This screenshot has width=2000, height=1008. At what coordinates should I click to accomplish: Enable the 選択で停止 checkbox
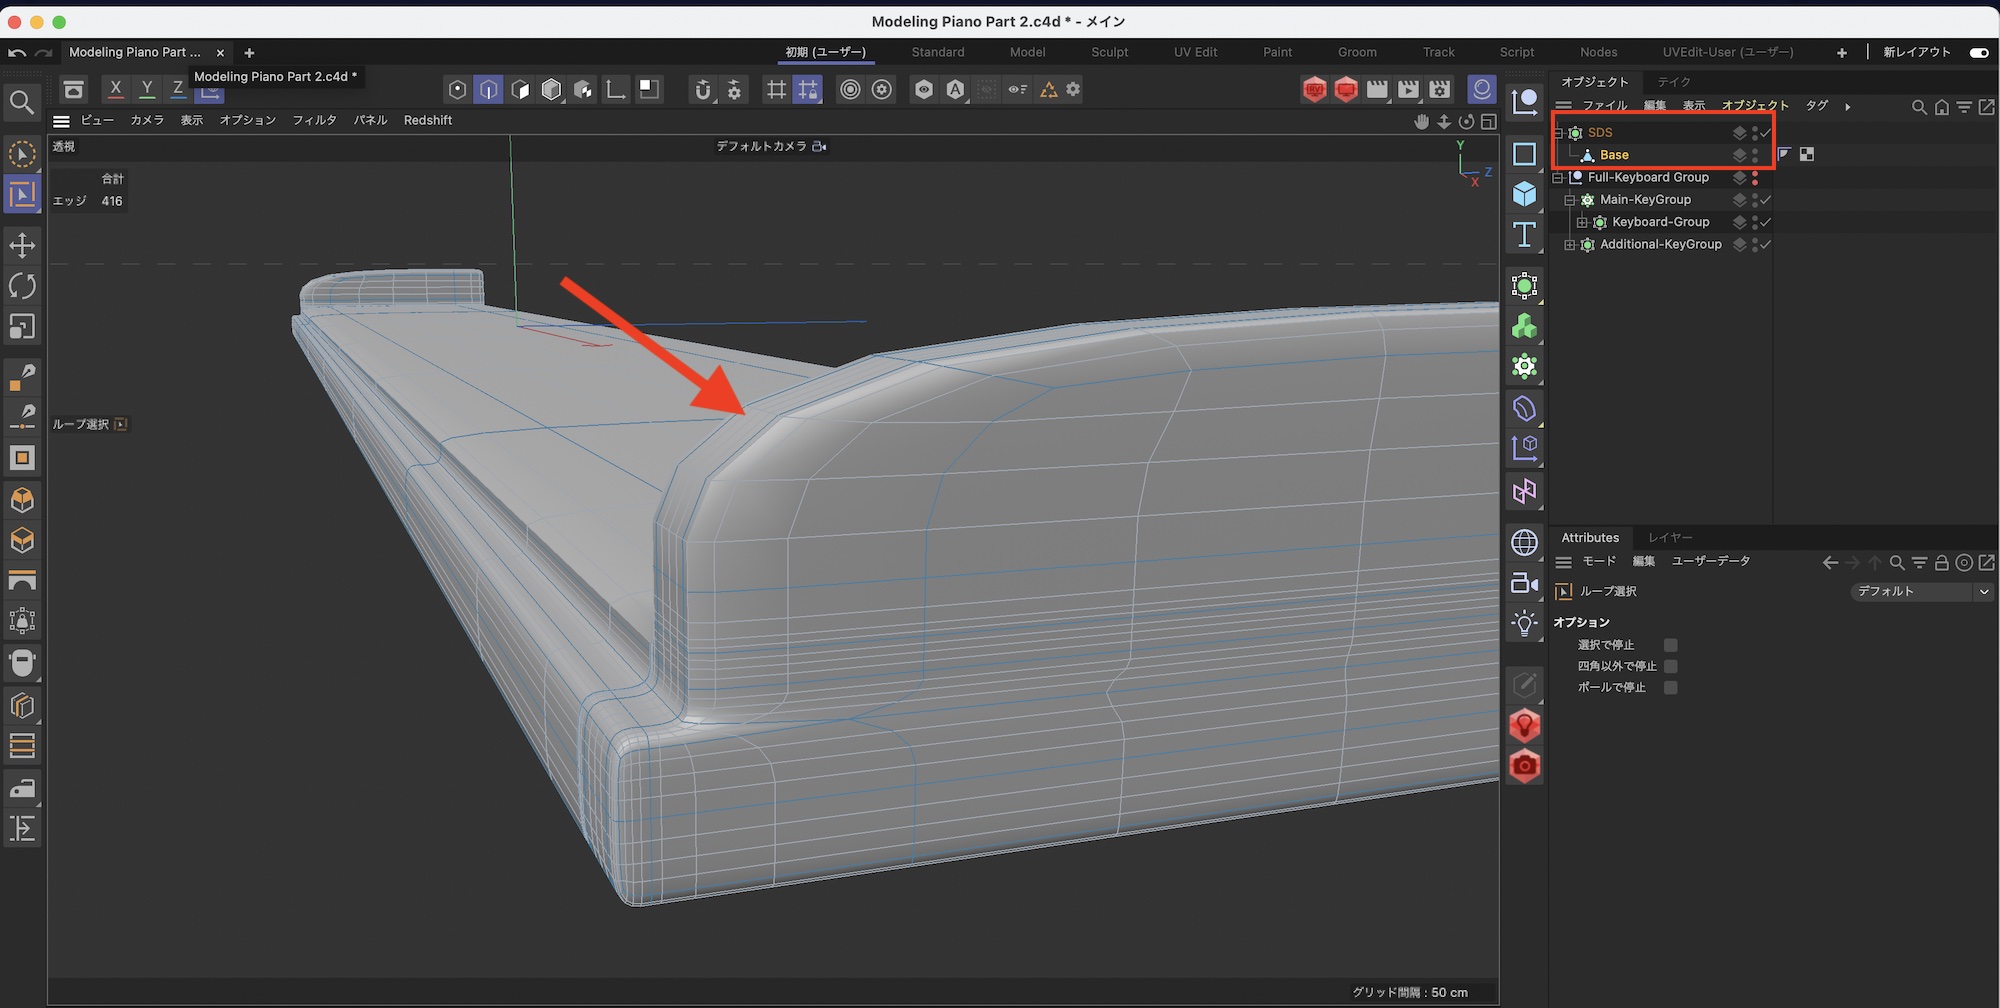pyautogui.click(x=1670, y=645)
